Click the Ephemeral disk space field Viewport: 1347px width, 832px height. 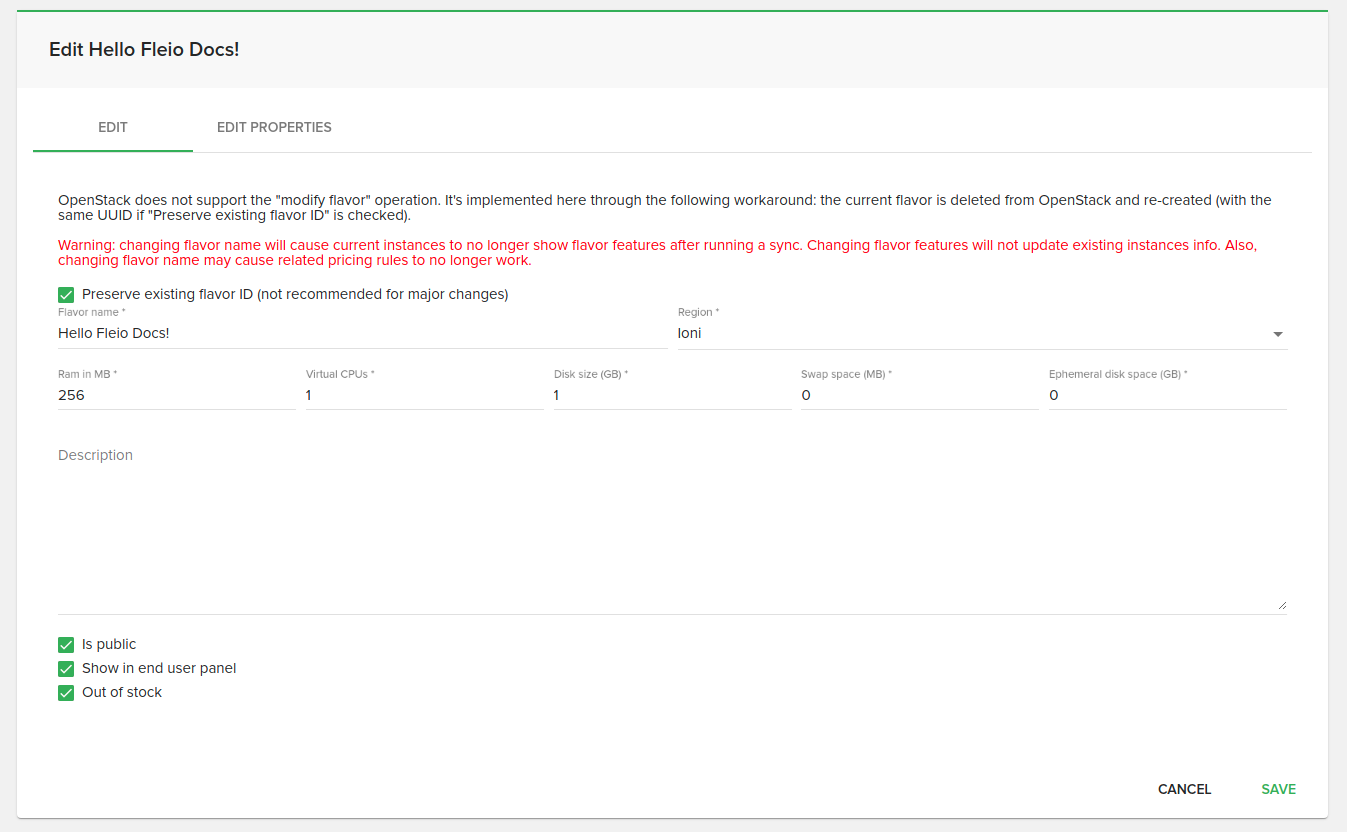click(x=1167, y=396)
